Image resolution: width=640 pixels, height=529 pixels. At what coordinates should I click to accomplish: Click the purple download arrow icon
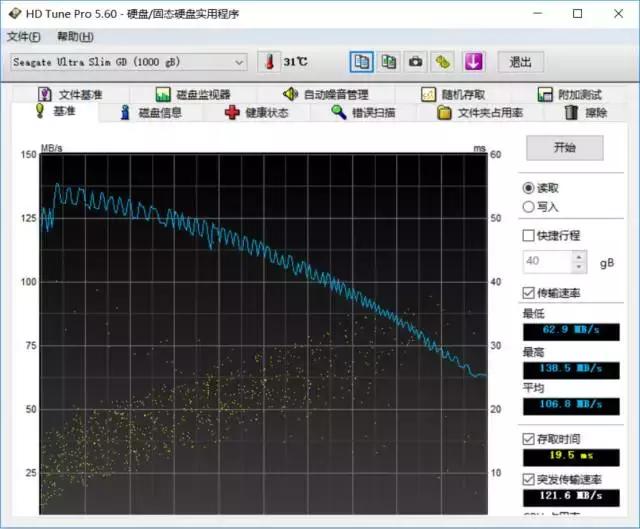pyautogui.click(x=472, y=62)
